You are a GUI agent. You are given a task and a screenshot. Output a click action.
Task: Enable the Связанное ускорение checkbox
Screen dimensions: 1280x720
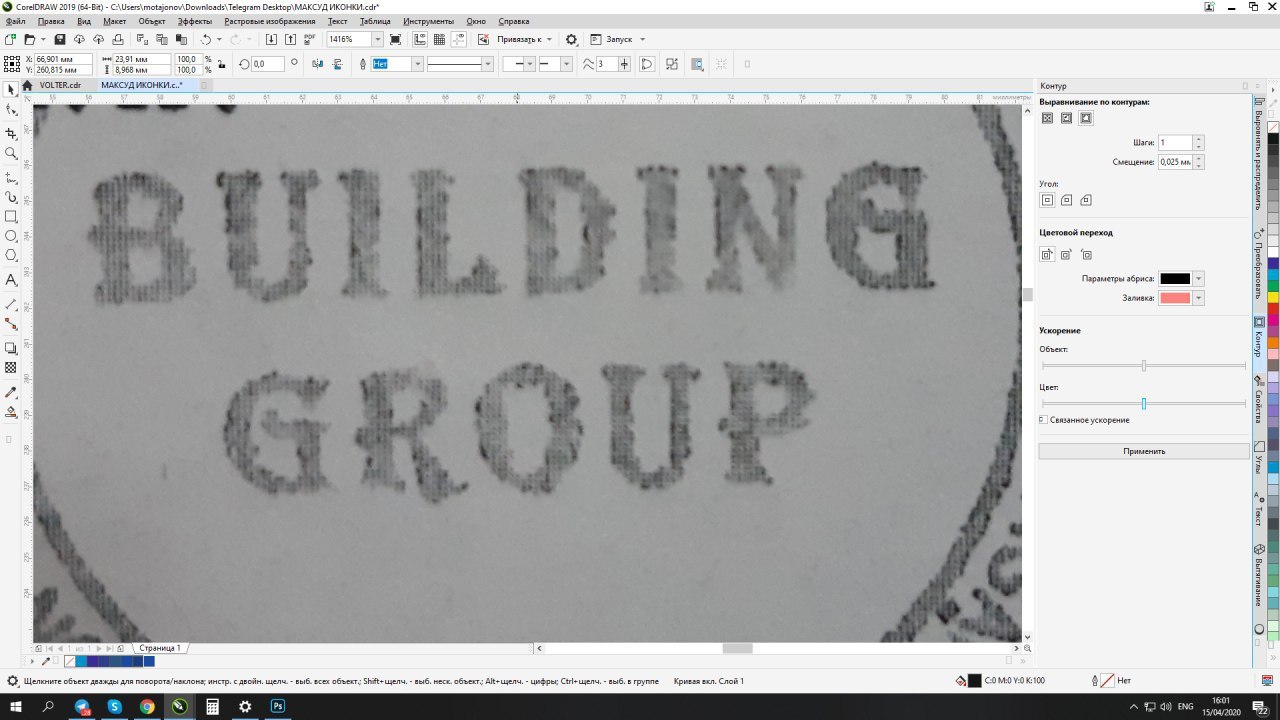point(1043,420)
